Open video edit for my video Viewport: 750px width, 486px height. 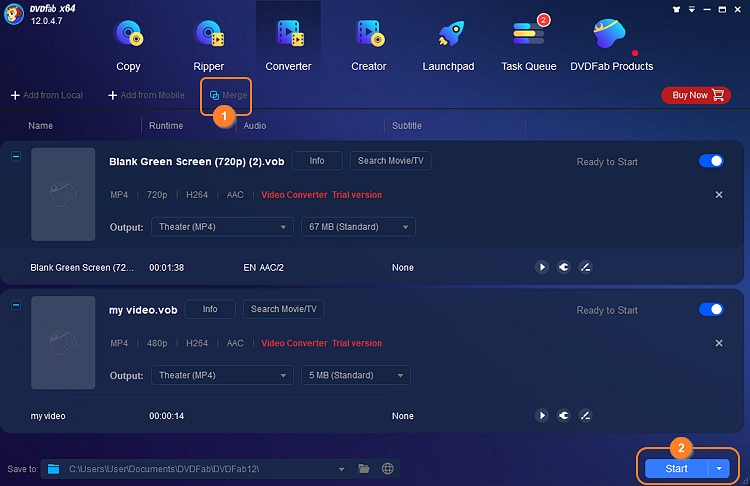(585, 415)
